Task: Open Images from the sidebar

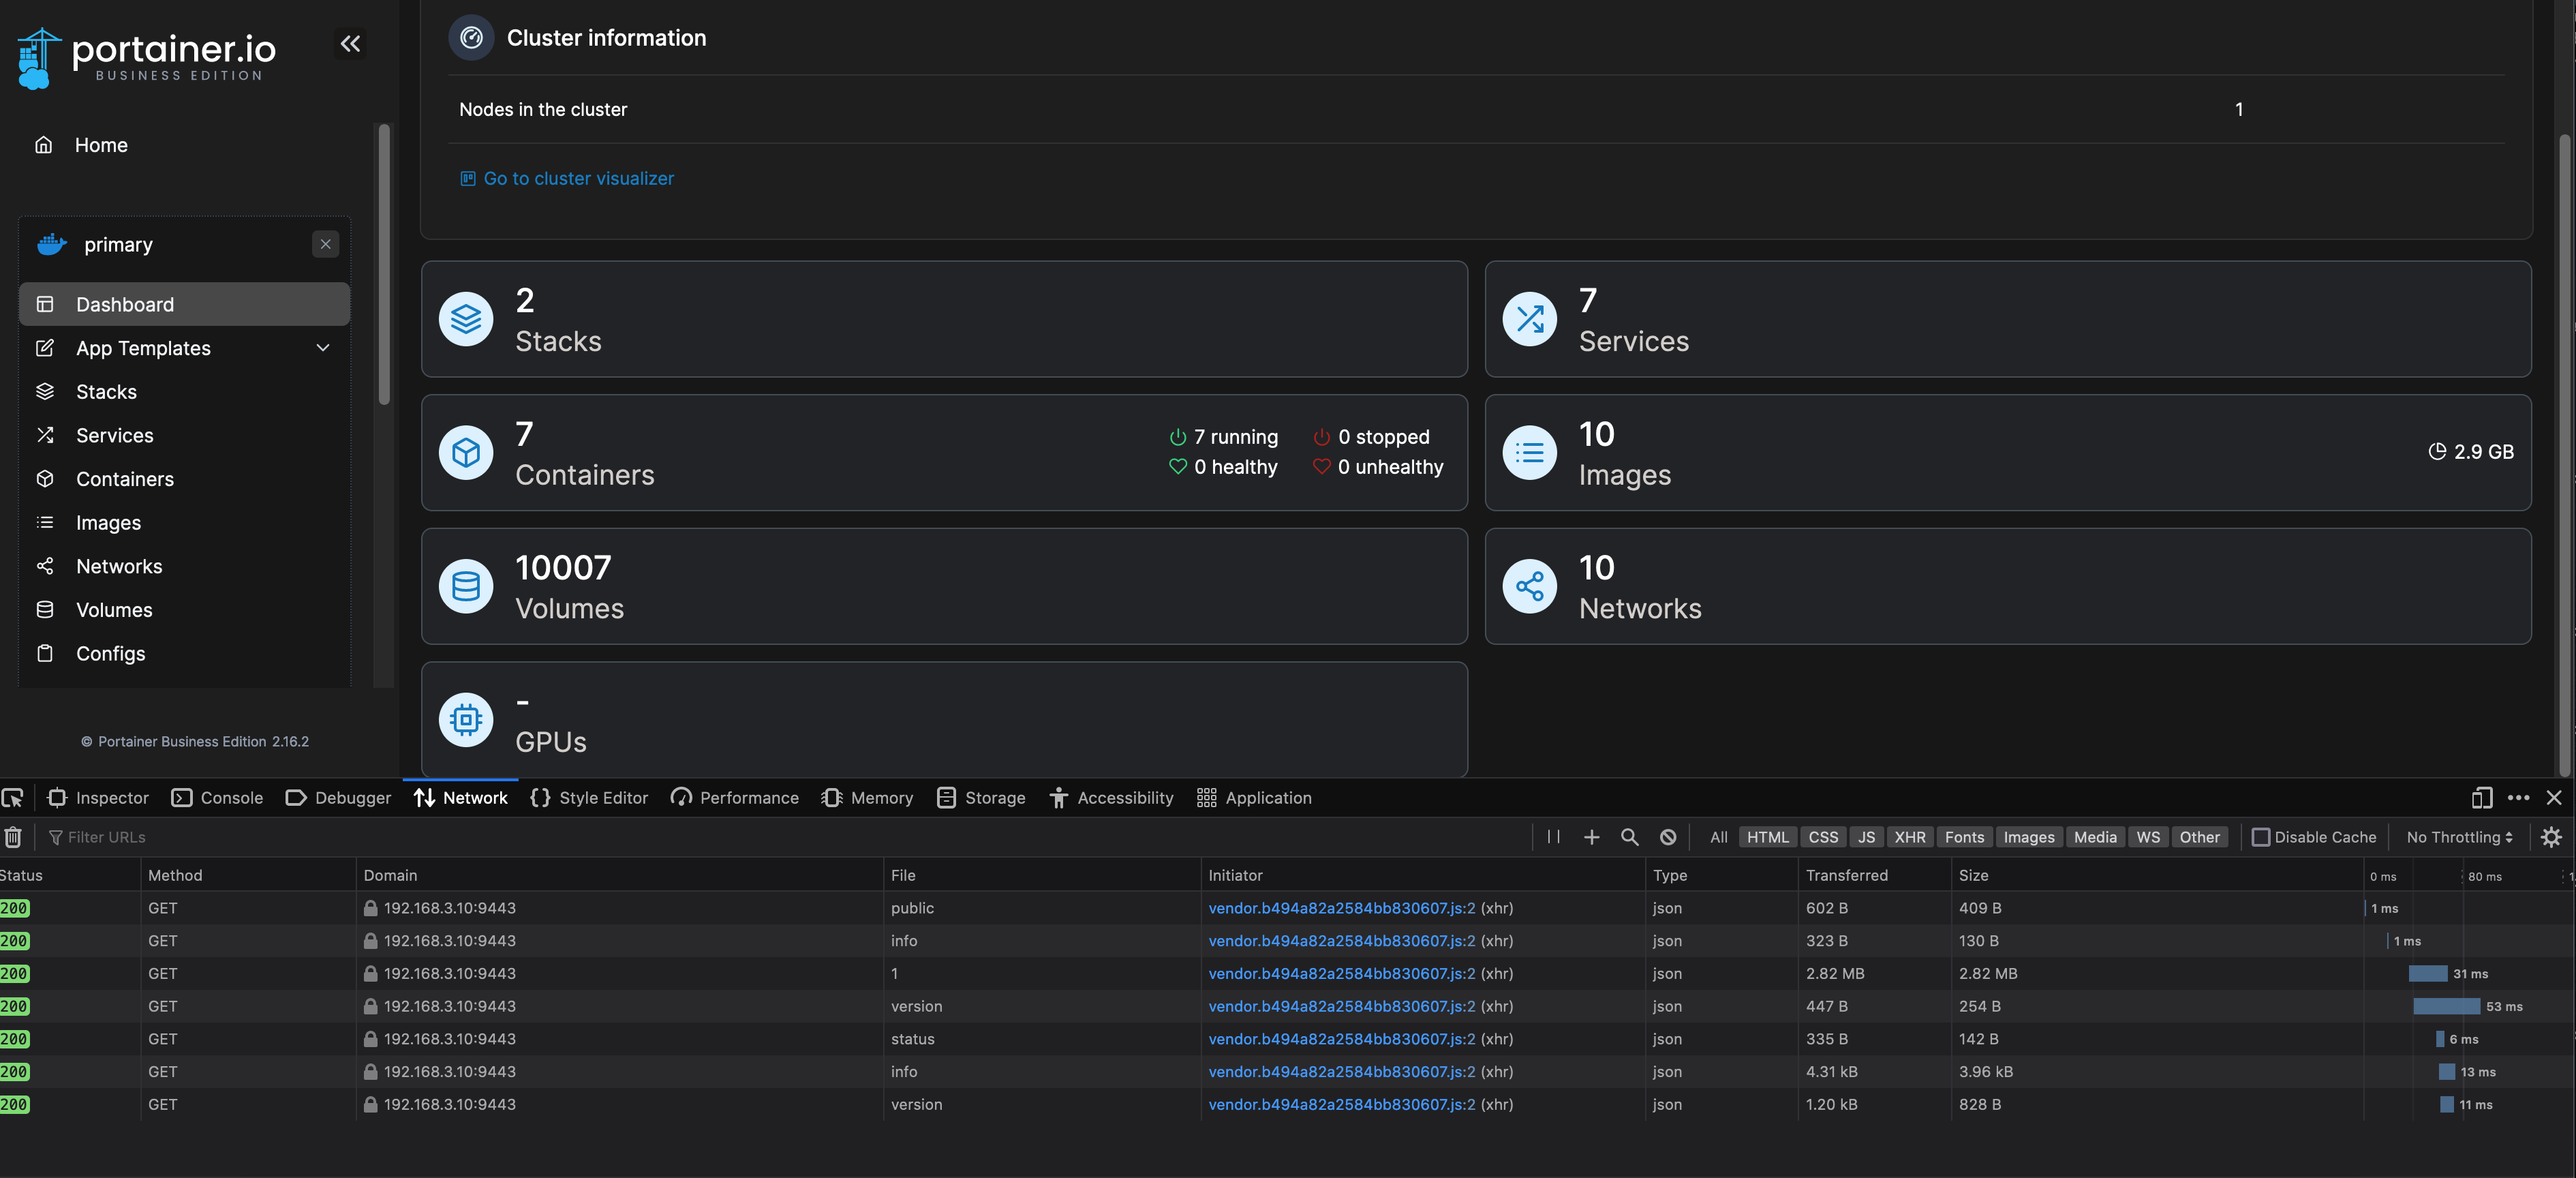Action: pos(185,522)
